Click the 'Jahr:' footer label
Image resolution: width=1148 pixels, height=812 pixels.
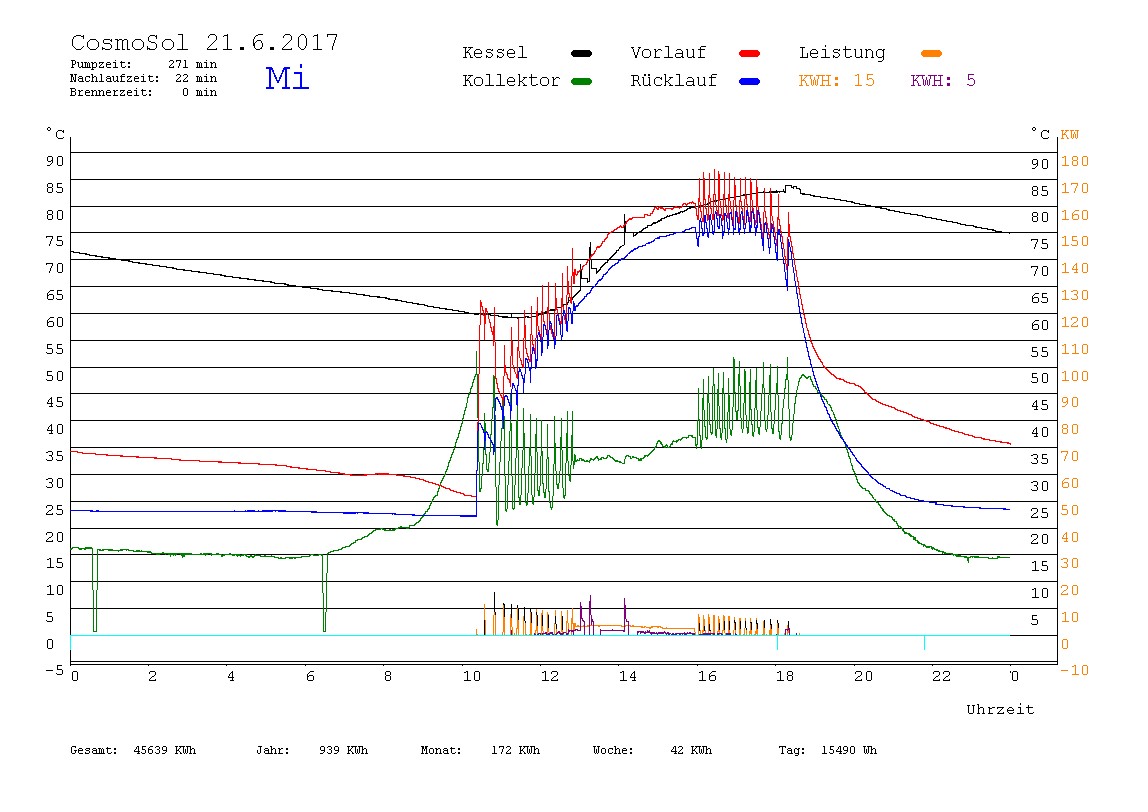pos(273,750)
